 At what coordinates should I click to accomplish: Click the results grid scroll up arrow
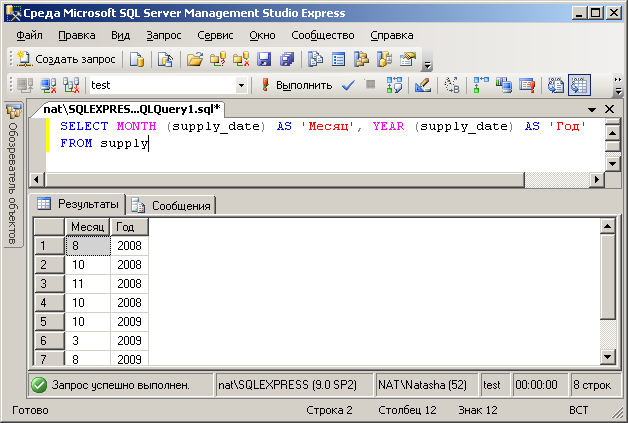pos(608,227)
